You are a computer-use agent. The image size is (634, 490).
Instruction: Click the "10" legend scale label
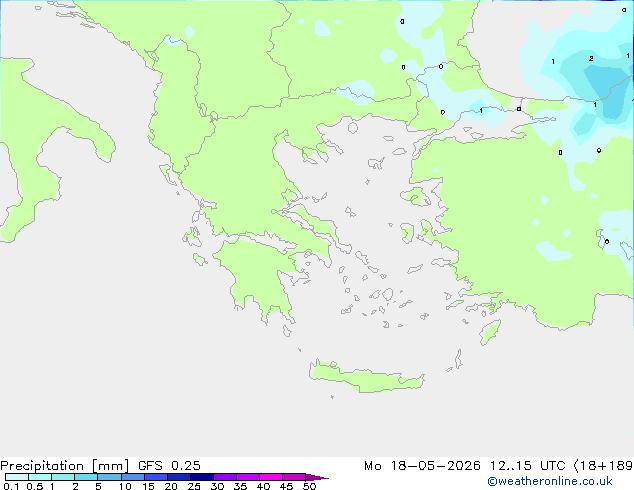(x=125, y=486)
